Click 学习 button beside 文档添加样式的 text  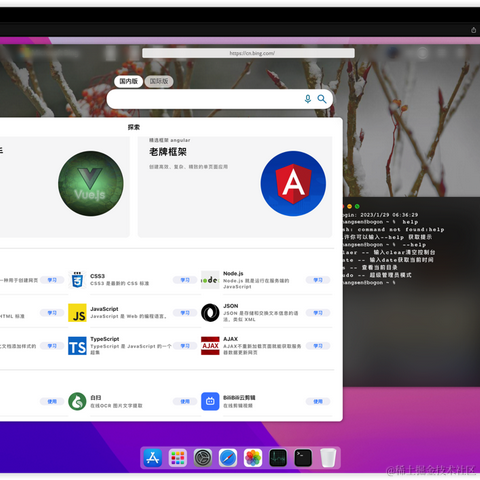(x=52, y=346)
